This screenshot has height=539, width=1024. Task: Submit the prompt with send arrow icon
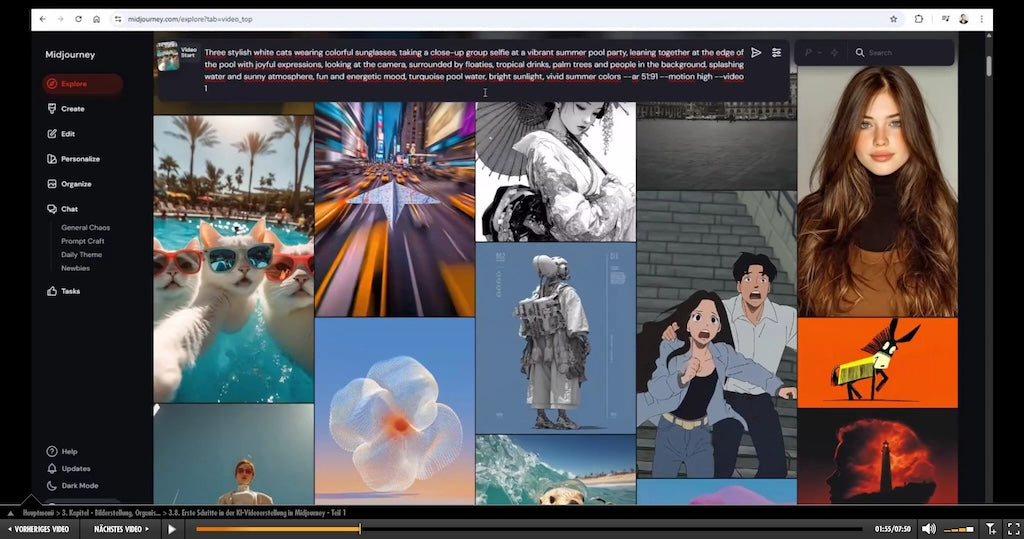pyautogui.click(x=756, y=53)
